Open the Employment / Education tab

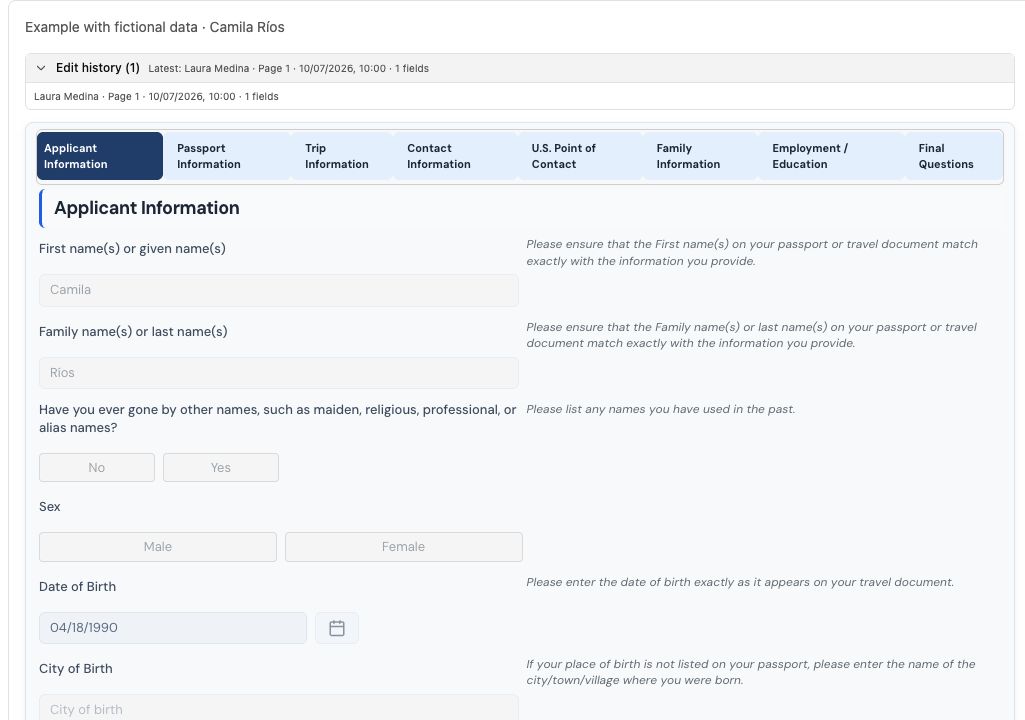[x=832, y=156]
